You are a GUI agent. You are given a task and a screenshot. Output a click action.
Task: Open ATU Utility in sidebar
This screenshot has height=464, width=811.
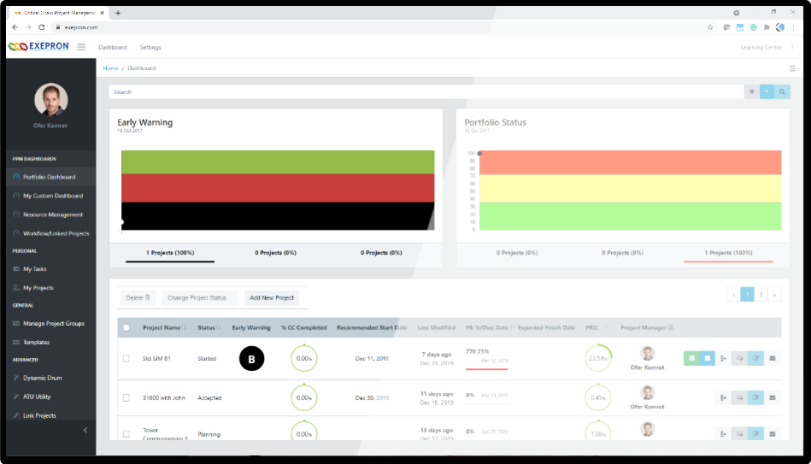point(51,396)
